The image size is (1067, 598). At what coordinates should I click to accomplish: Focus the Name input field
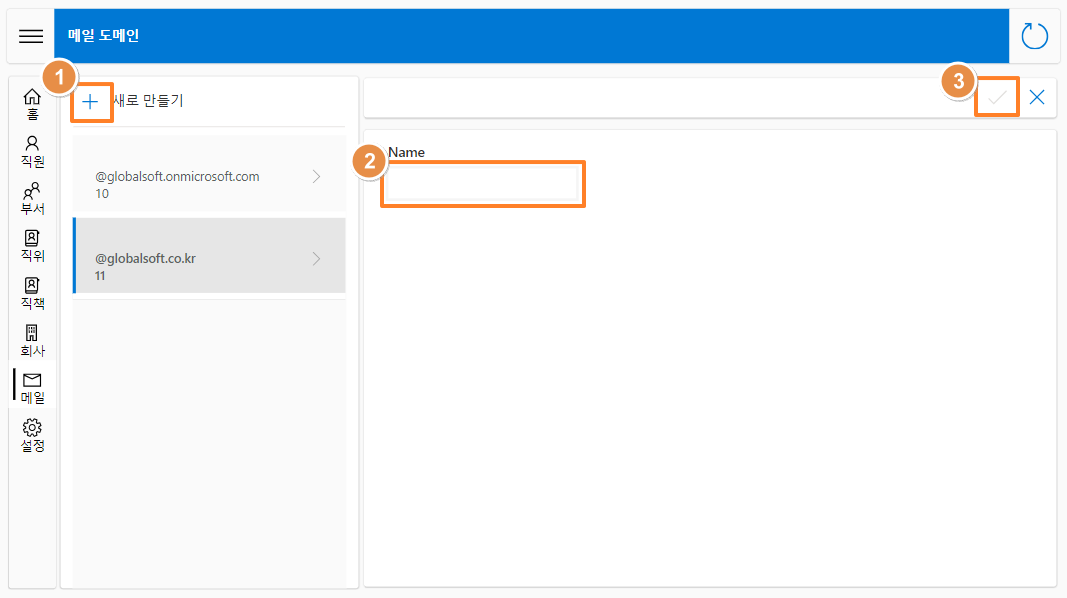pos(482,184)
